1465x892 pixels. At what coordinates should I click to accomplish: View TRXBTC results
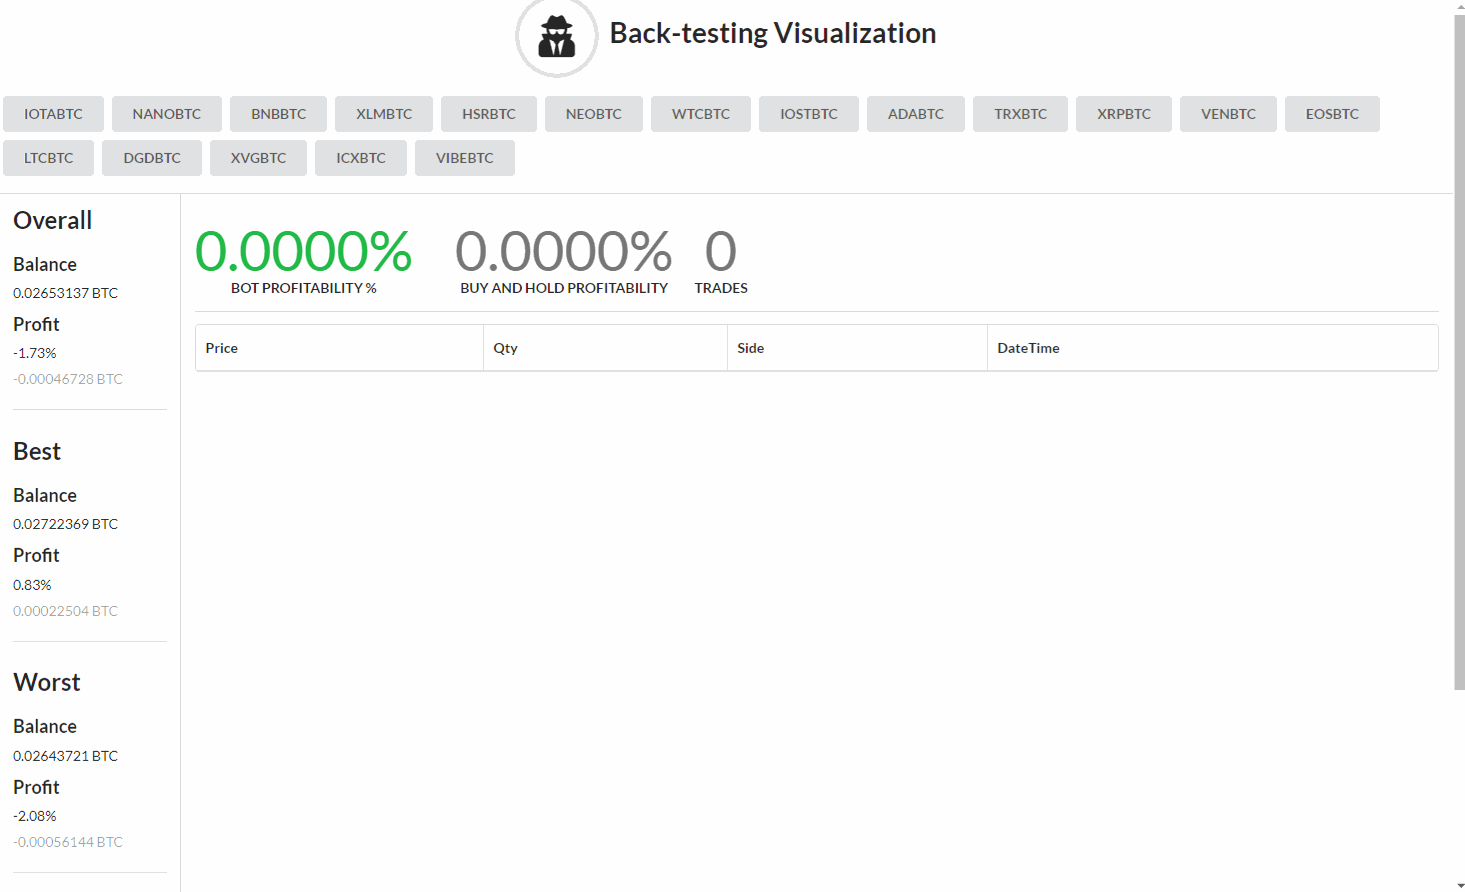[x=1020, y=113]
